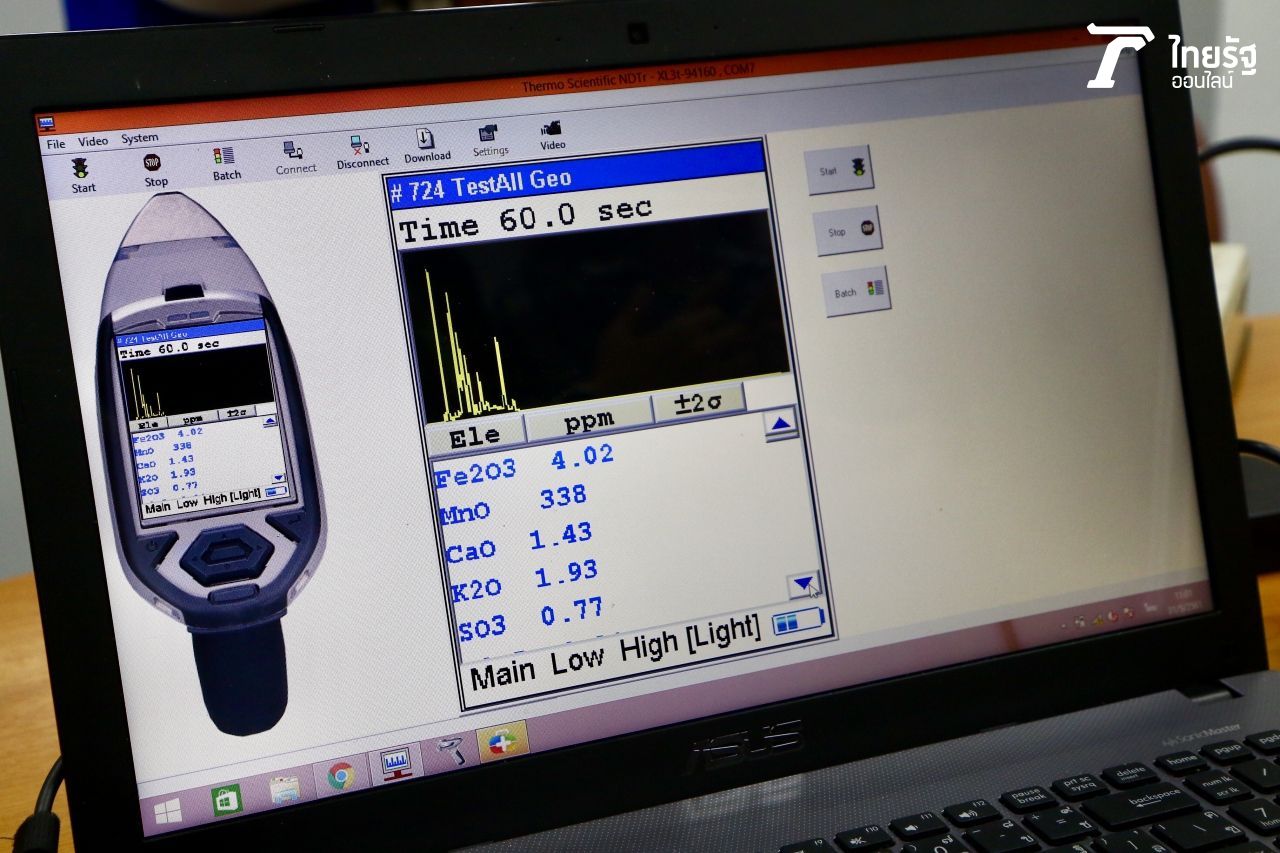Open the File menu
Viewport: 1280px width, 853px height.
pyautogui.click(x=55, y=144)
